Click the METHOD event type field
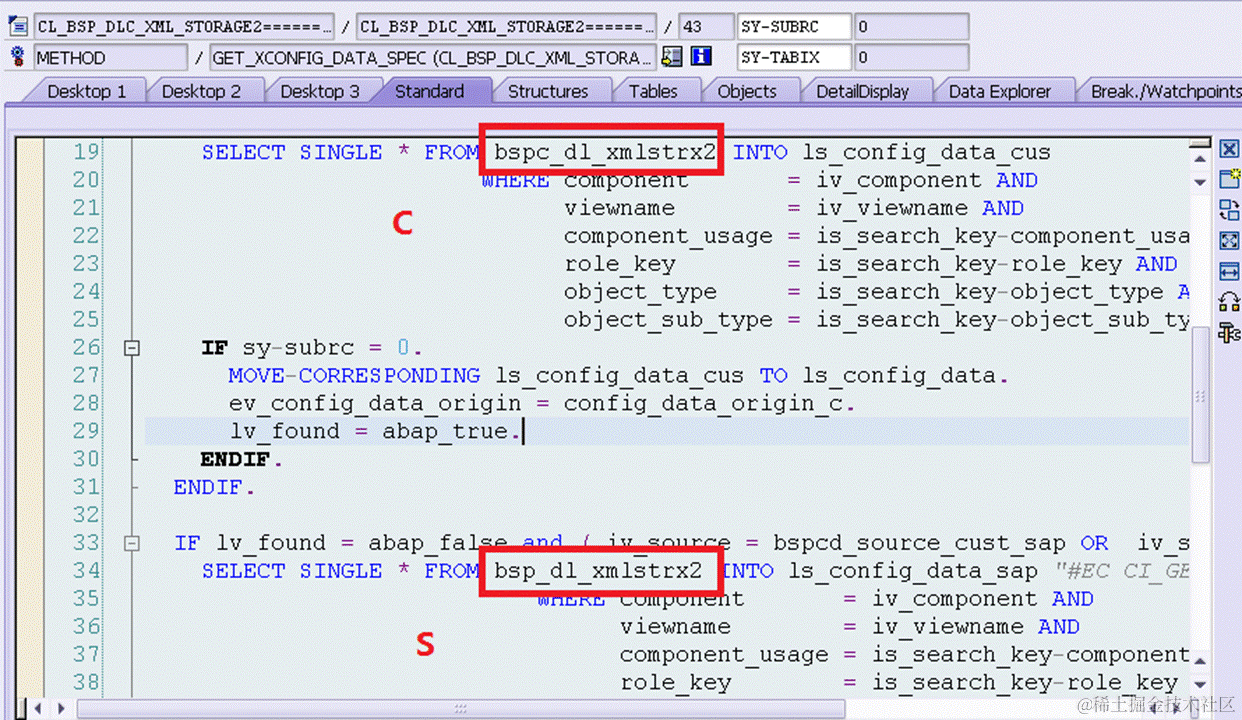The image size is (1242, 720). (110, 57)
